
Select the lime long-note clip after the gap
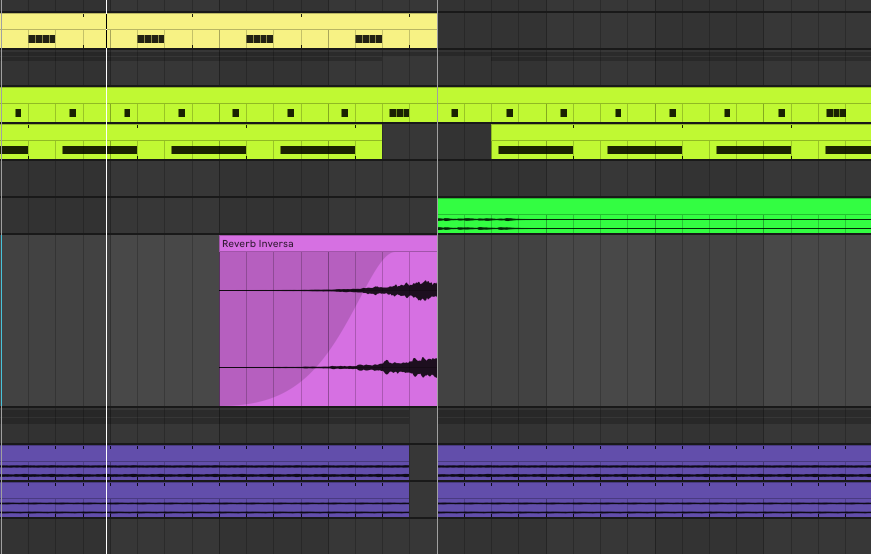coord(681,142)
